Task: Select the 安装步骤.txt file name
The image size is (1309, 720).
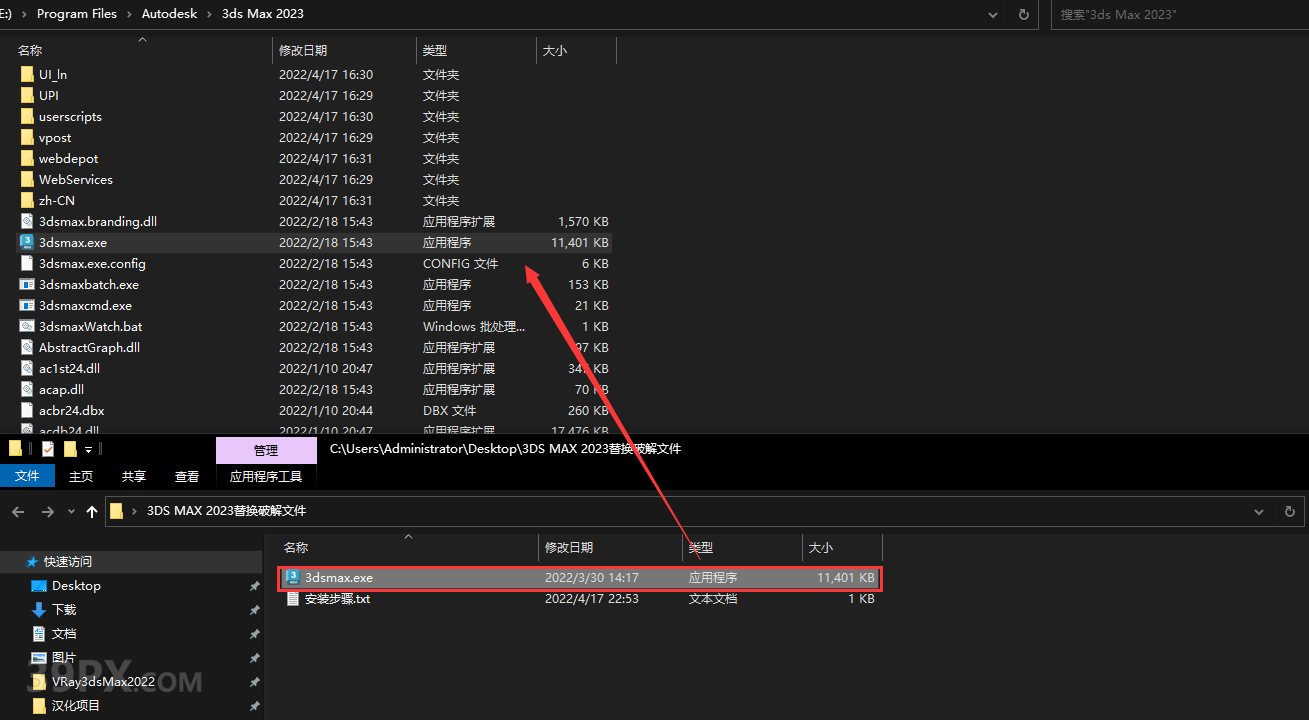Action: pyautogui.click(x=338, y=598)
